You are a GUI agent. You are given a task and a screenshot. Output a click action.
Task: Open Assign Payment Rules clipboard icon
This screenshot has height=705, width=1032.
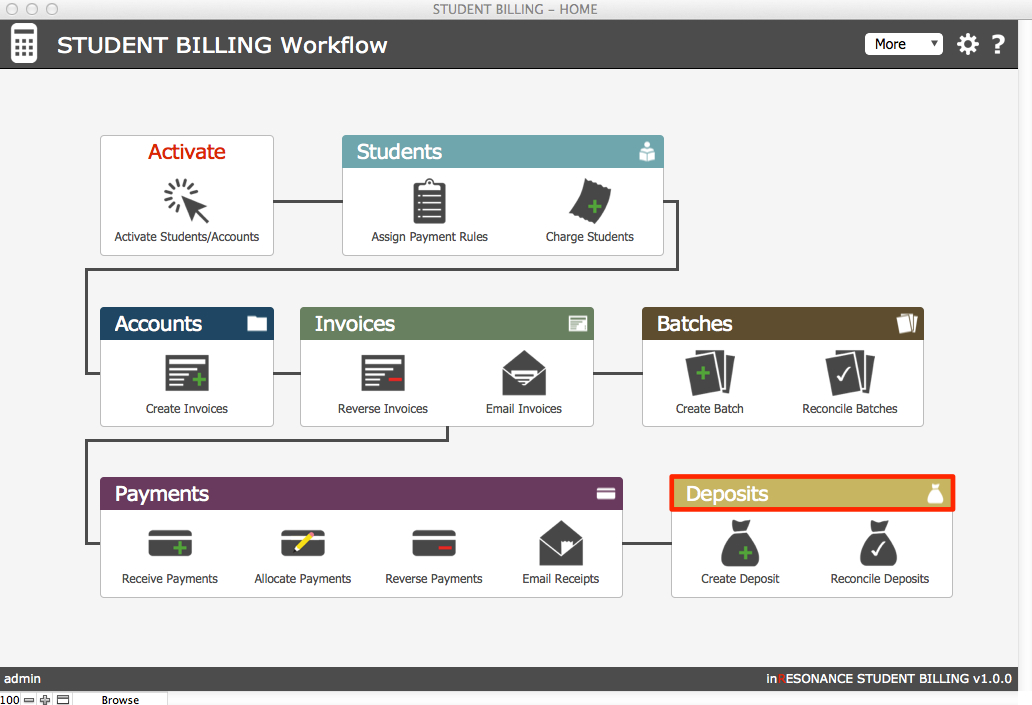click(429, 201)
